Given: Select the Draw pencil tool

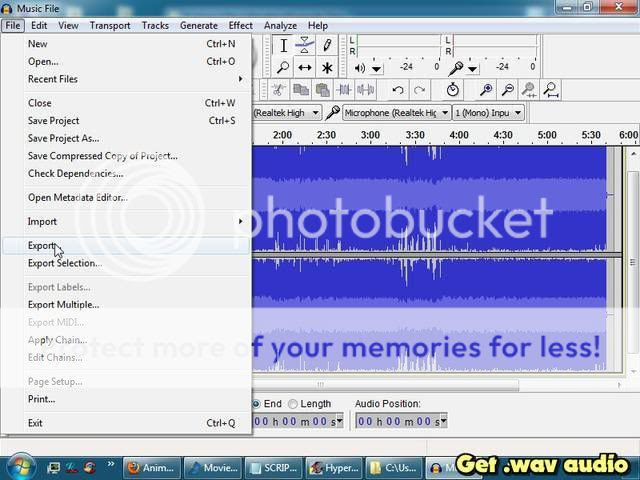Looking at the screenshot, I should pos(327,45).
